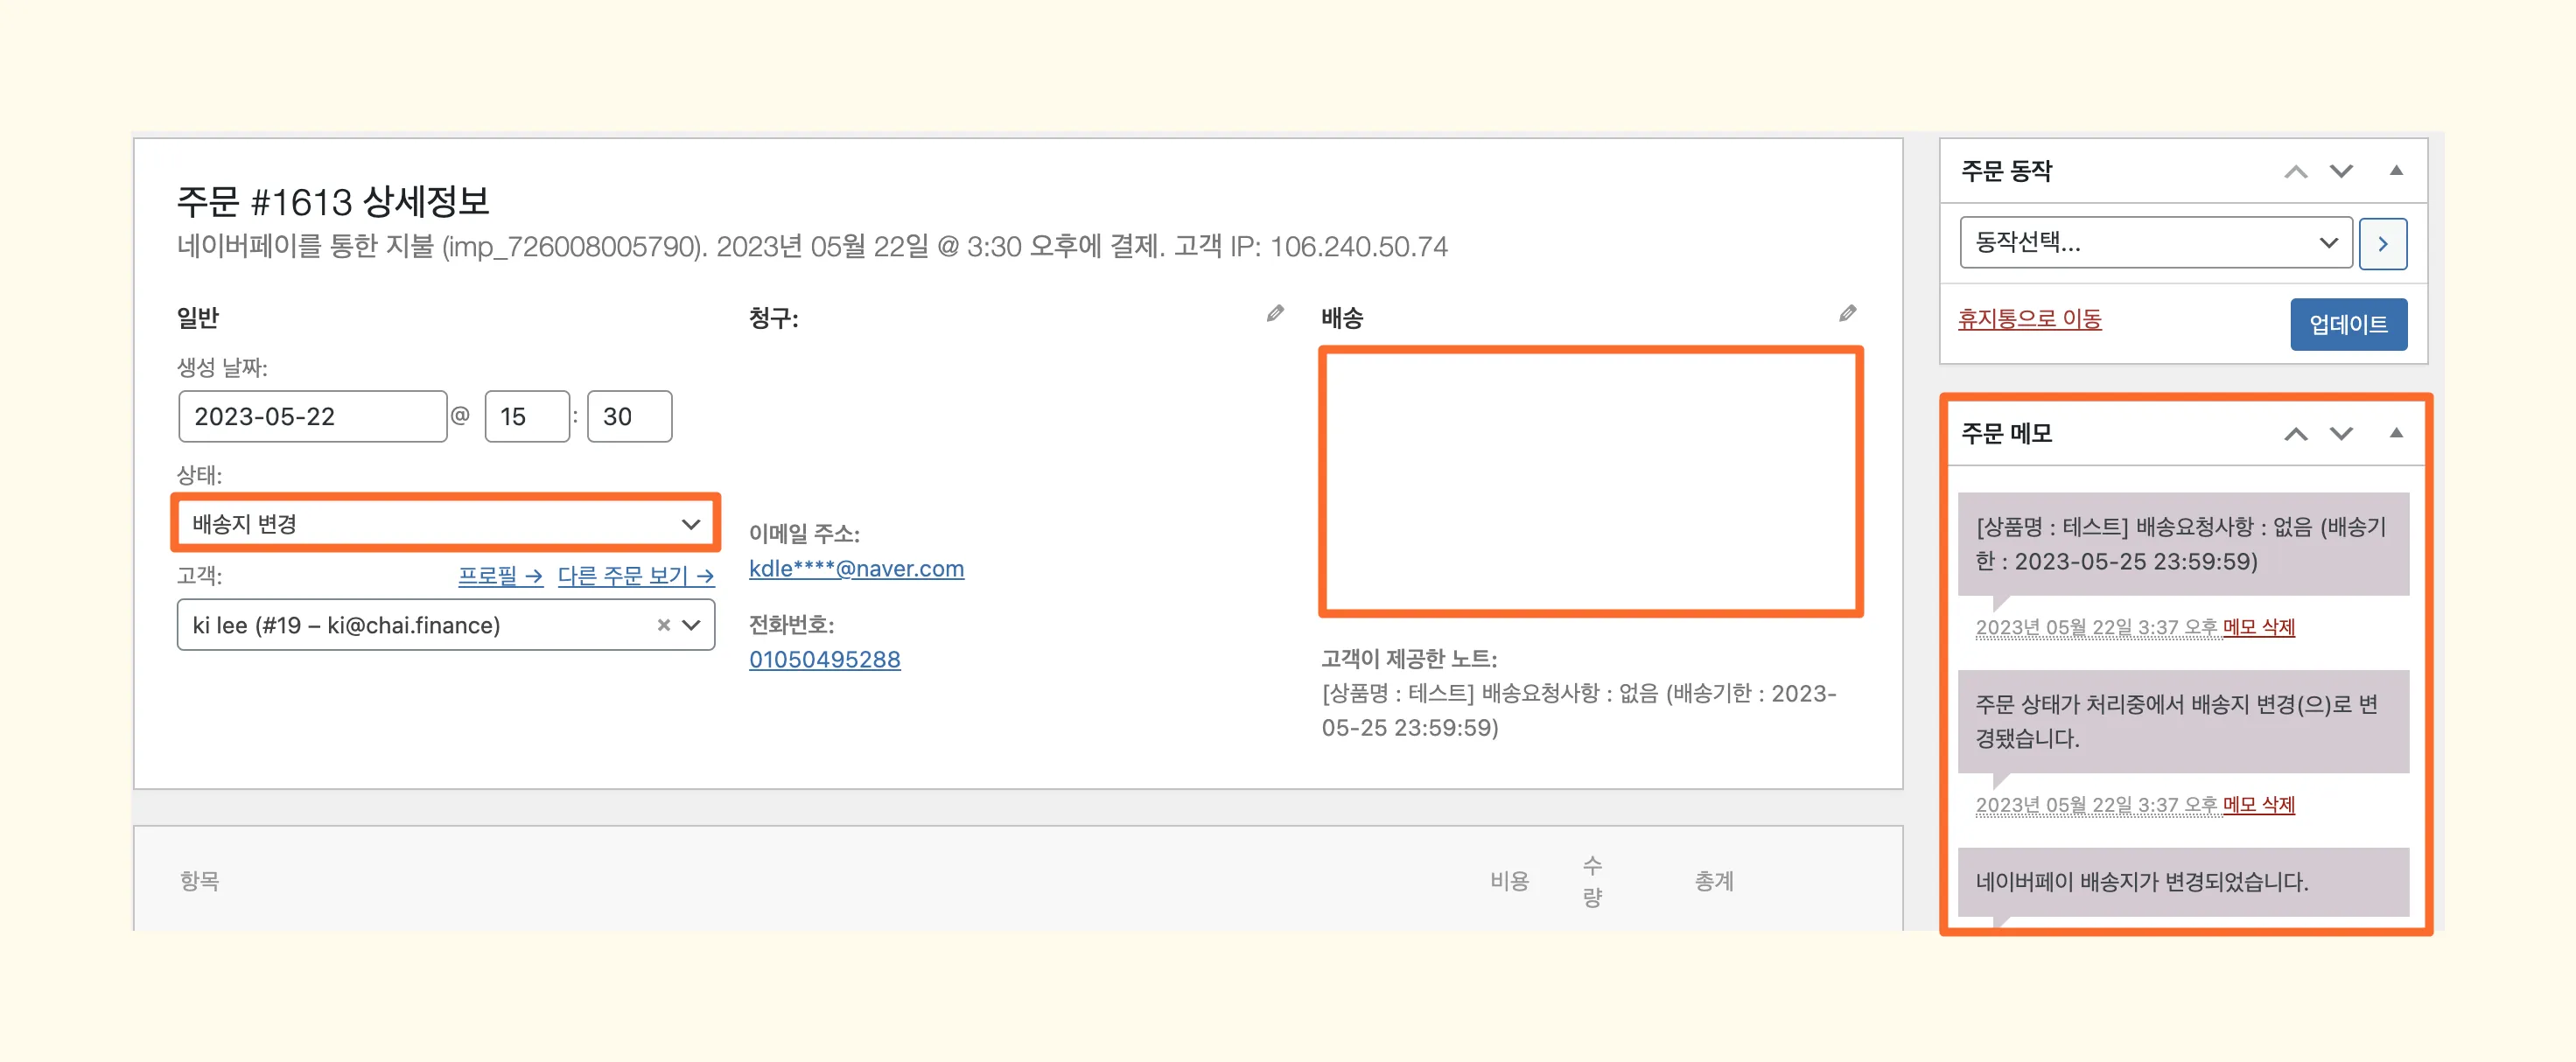Click the creation date field 2023-05-22
The height and width of the screenshot is (1062, 2576).
tap(312, 416)
